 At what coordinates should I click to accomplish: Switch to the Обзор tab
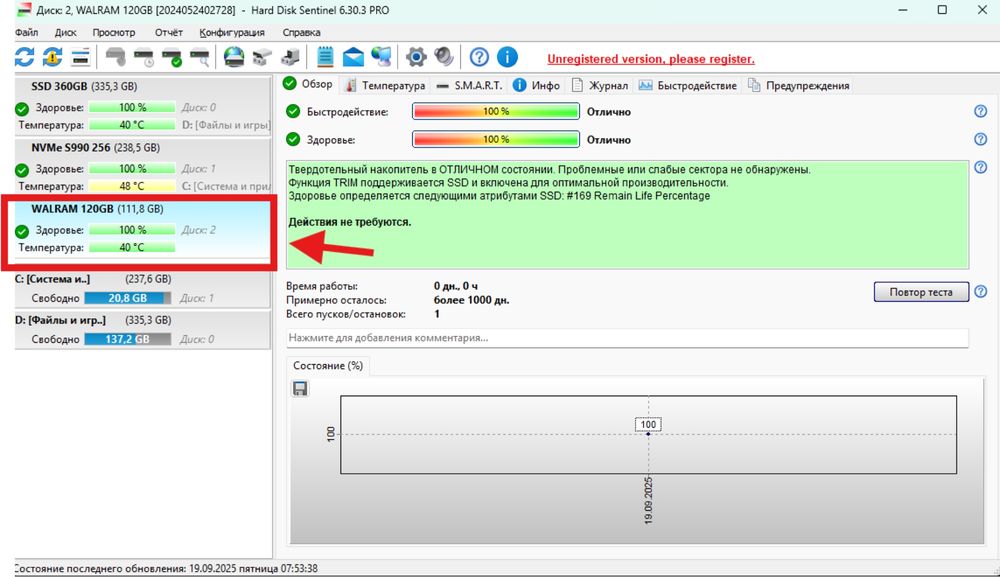click(308, 84)
